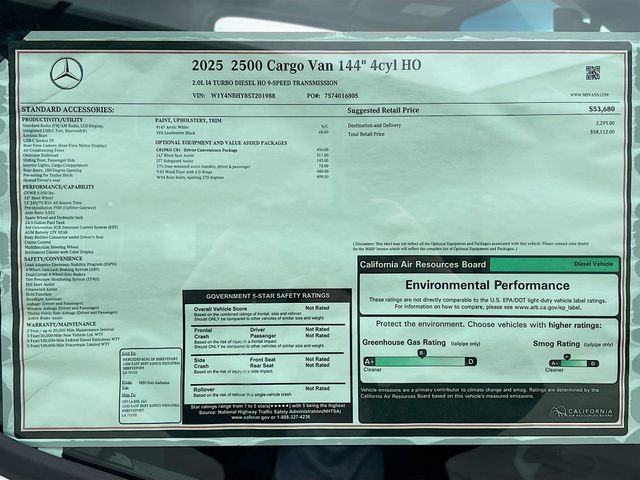
Task: Click the 'Rollover' label
Action: [204, 390]
